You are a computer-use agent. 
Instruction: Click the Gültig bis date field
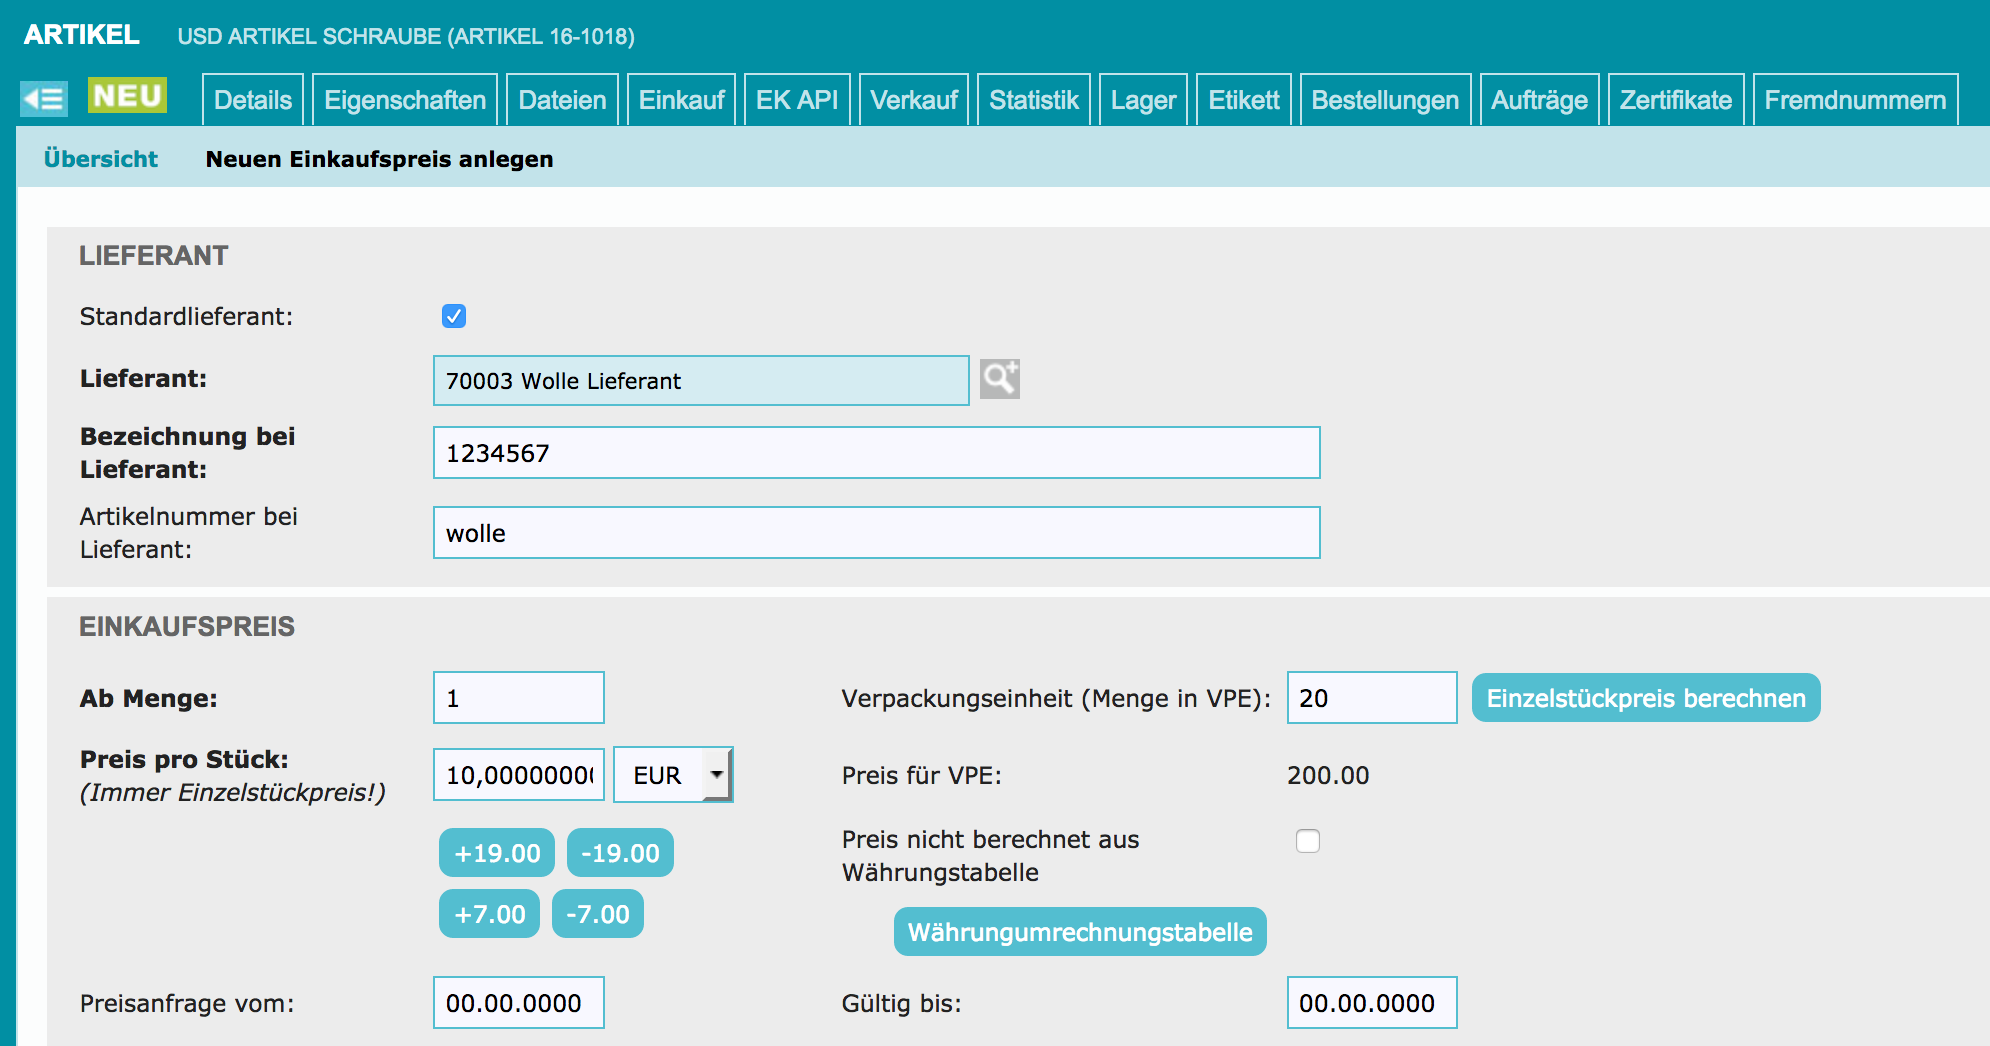[x=1371, y=1003]
